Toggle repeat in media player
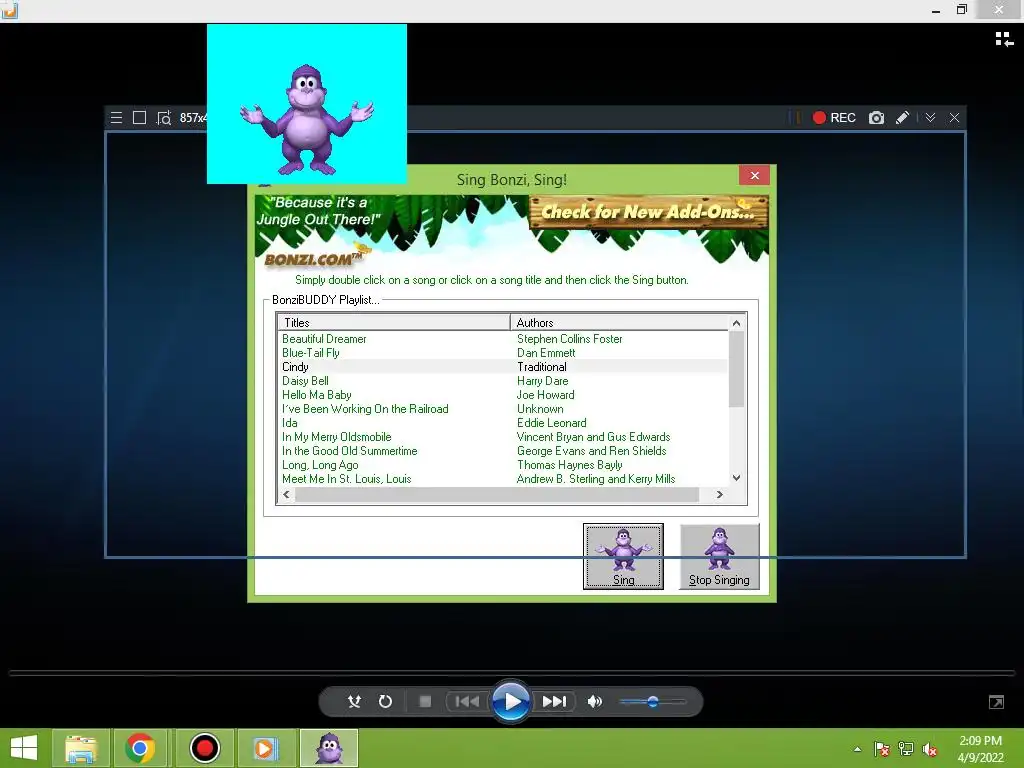1024x768 pixels. (x=385, y=701)
